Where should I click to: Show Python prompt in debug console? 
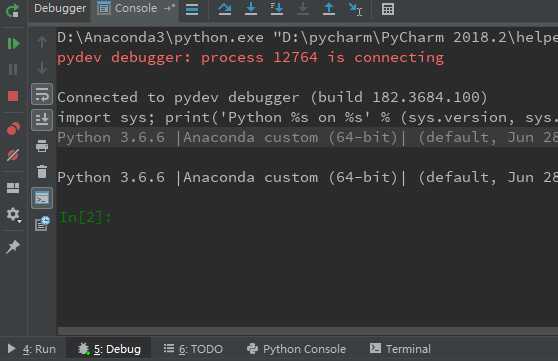42,198
